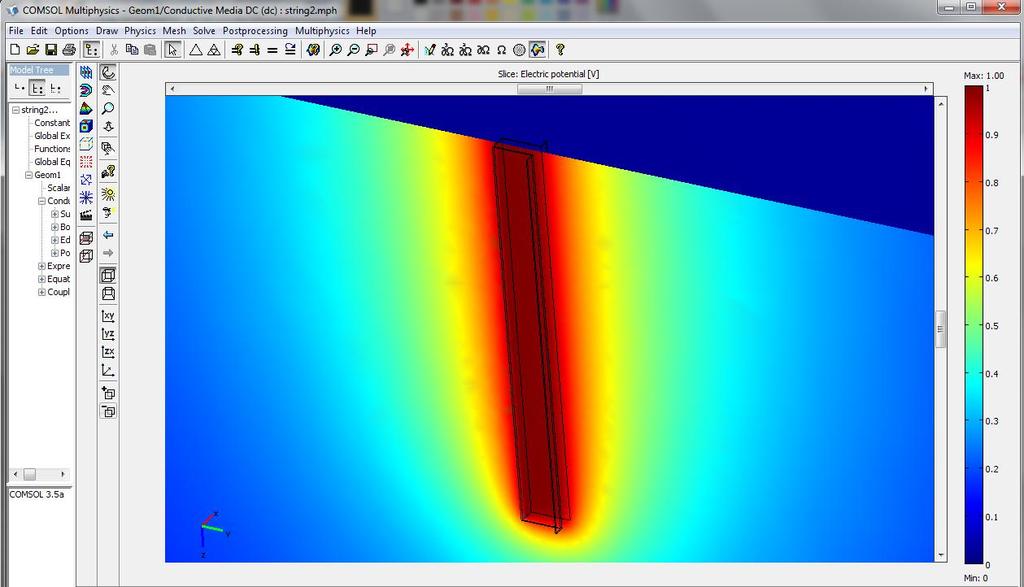Click the Scene Light sun icon
Screen dimensions: 1024x587
pyautogui.click(x=108, y=194)
